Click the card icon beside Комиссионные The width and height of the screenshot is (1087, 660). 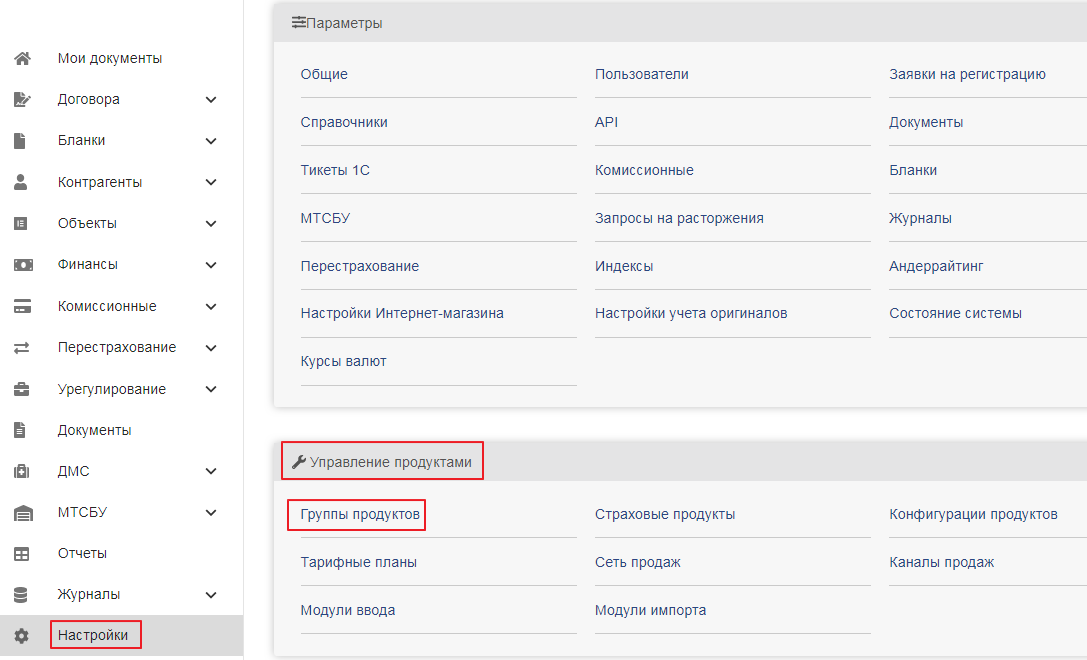(x=22, y=306)
